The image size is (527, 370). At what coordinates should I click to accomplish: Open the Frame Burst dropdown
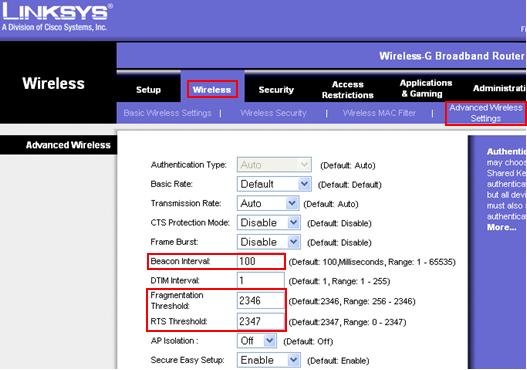[x=269, y=242]
